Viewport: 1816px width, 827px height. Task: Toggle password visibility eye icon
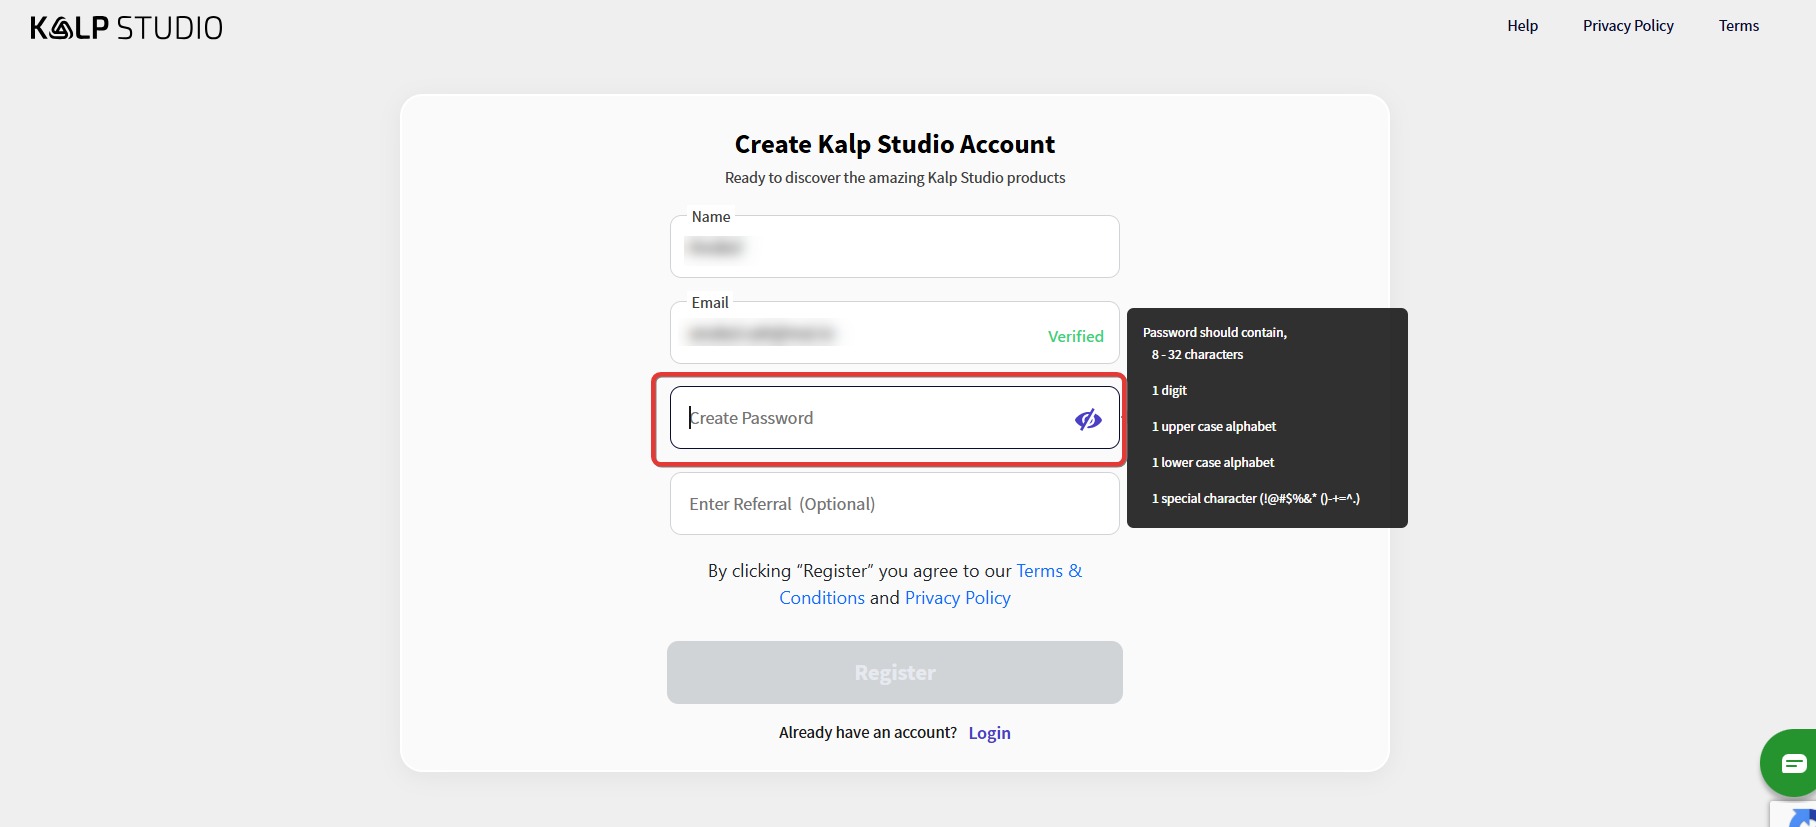[1088, 419]
